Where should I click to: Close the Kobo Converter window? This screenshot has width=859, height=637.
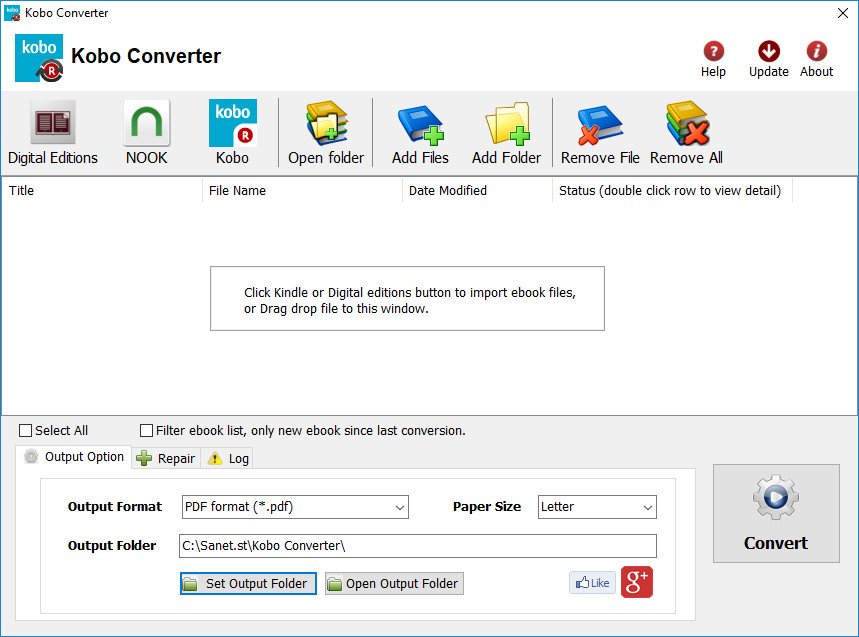843,13
